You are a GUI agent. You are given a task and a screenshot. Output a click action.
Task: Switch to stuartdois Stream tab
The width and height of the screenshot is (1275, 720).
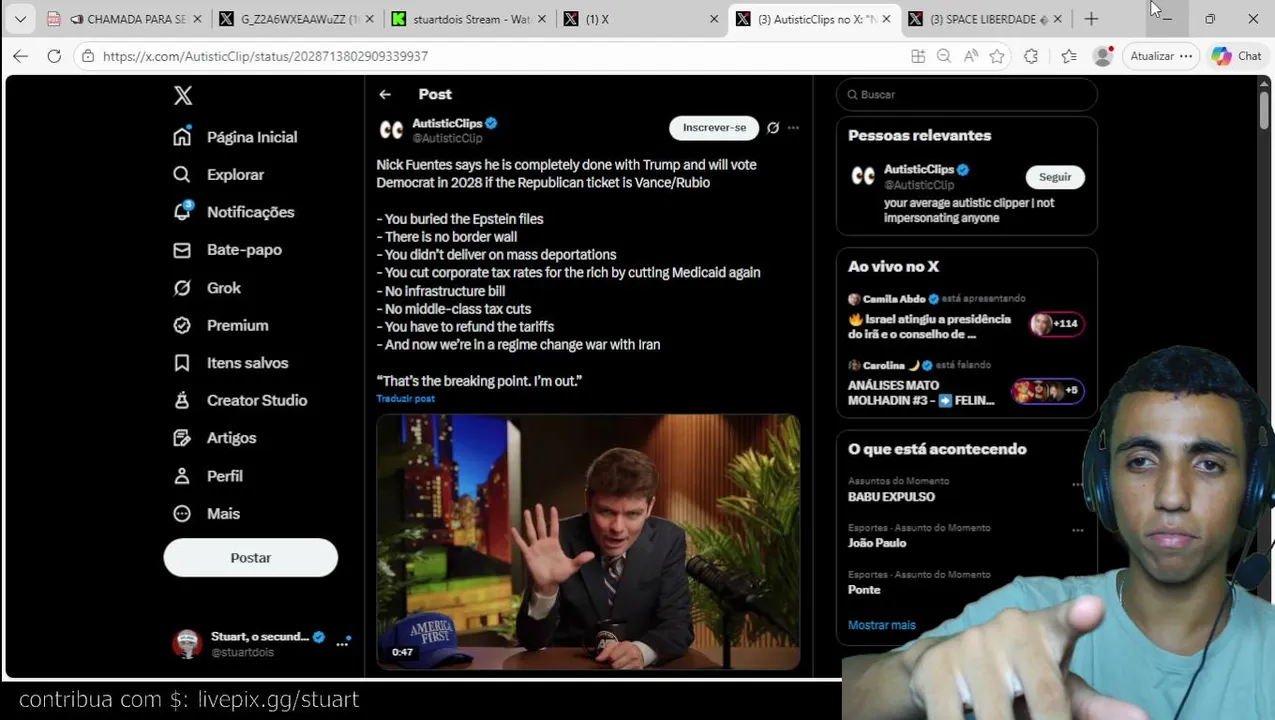[470, 19]
